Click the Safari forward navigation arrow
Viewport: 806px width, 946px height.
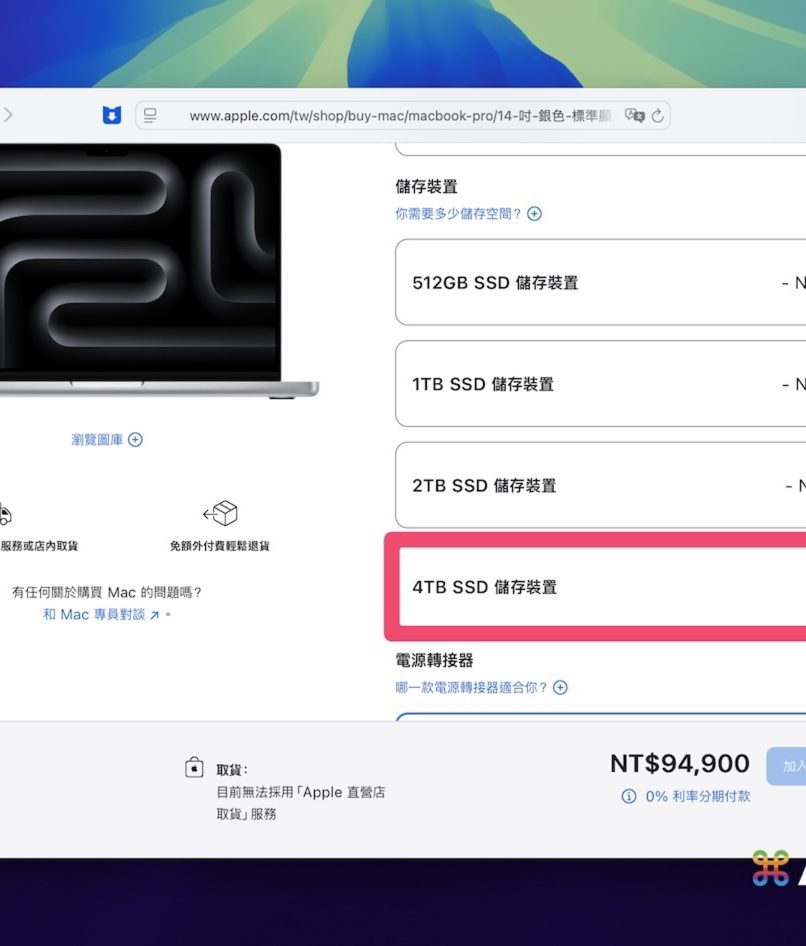(x=8, y=115)
